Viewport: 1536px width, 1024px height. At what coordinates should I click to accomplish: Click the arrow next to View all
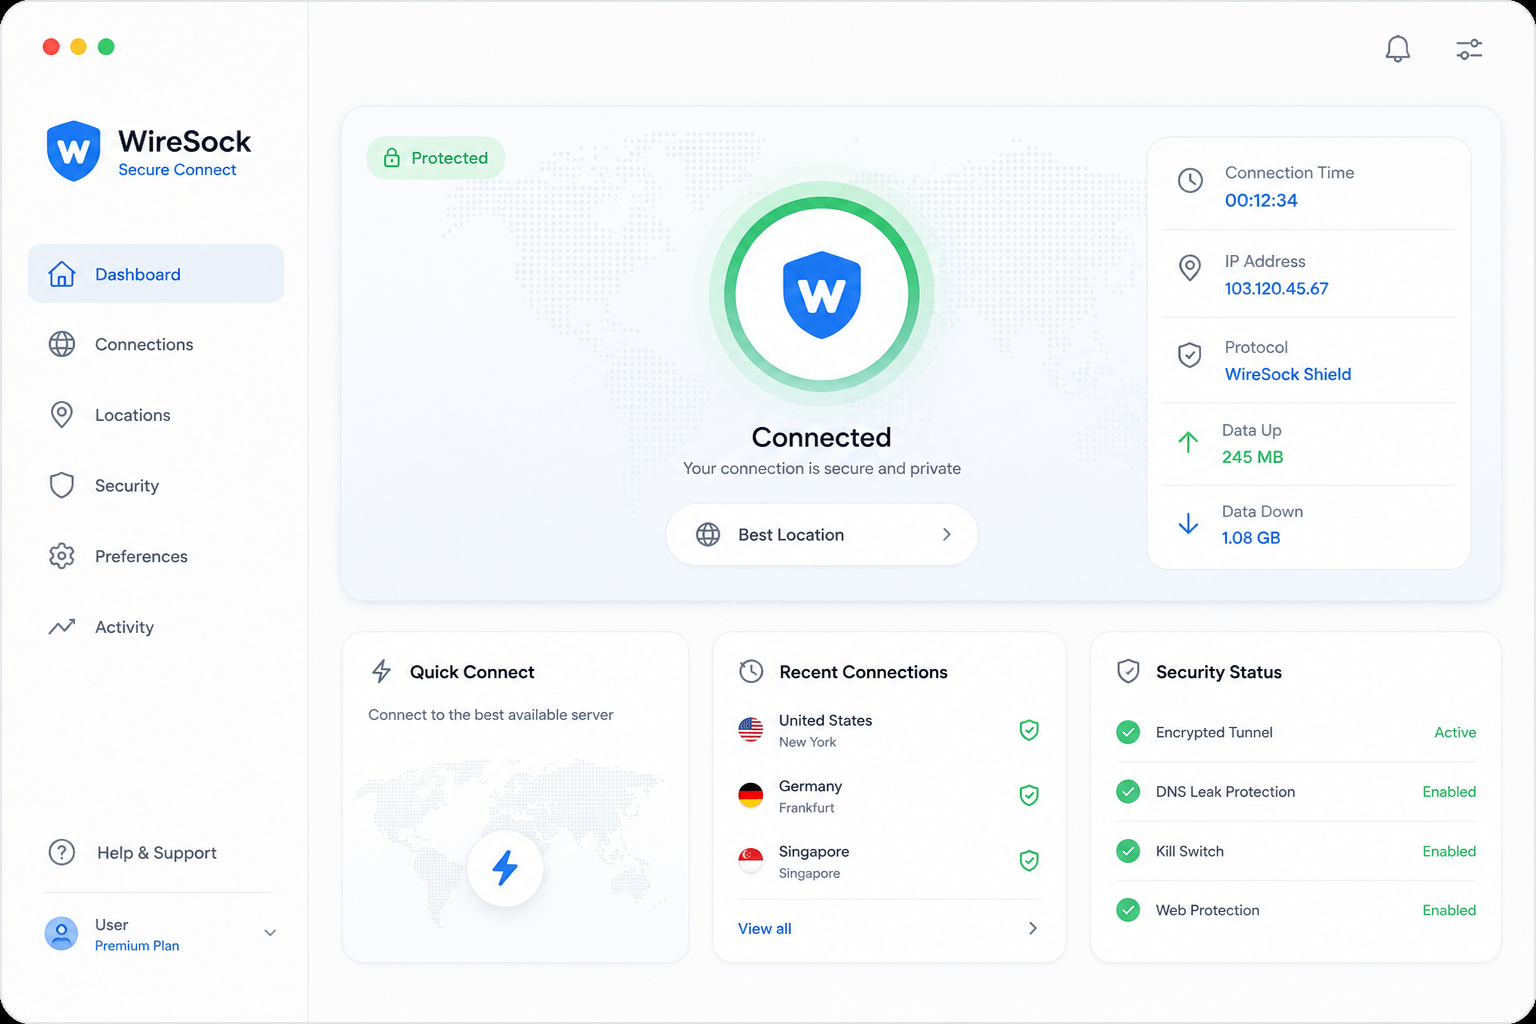(x=1033, y=928)
